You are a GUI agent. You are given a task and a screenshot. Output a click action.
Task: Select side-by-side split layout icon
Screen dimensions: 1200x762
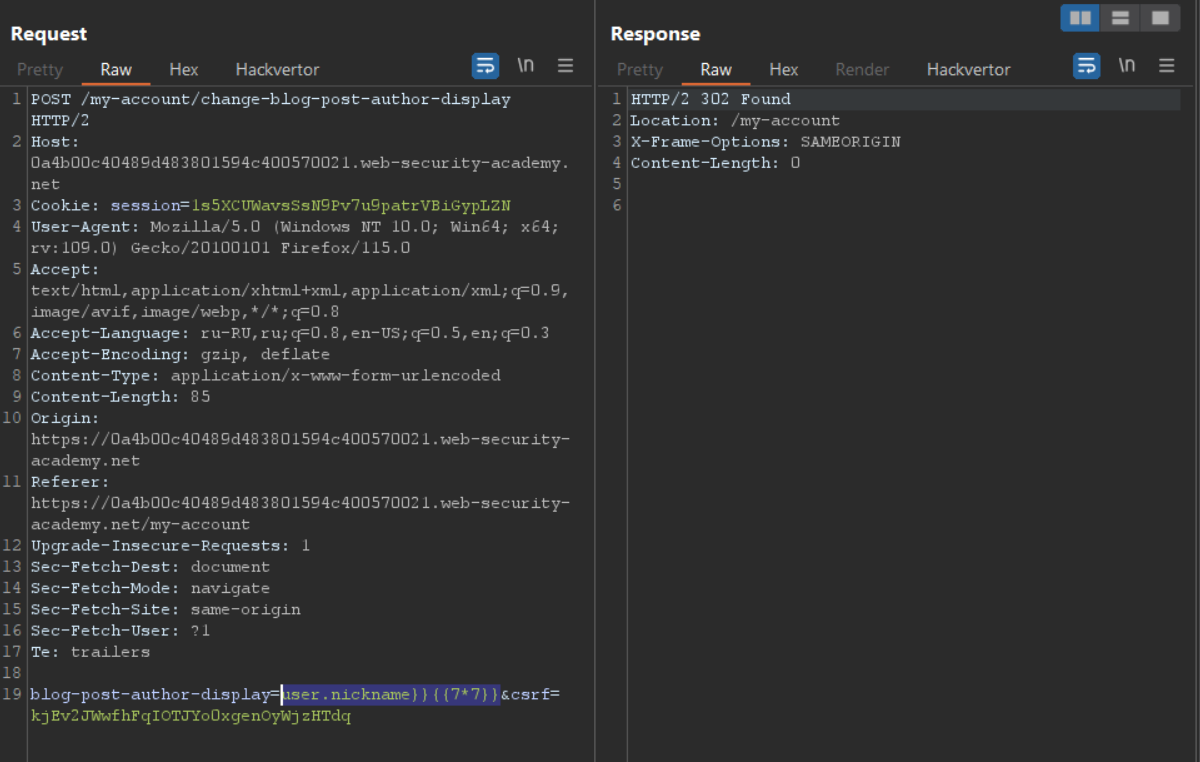(1080, 18)
